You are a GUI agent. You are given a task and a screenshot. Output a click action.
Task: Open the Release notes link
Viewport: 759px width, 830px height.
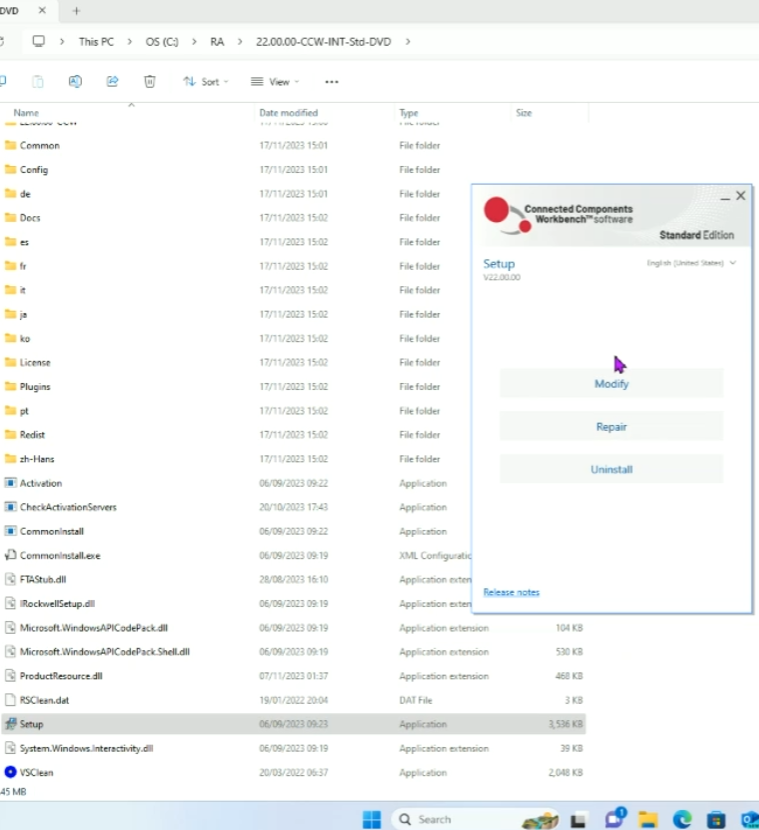tap(511, 592)
